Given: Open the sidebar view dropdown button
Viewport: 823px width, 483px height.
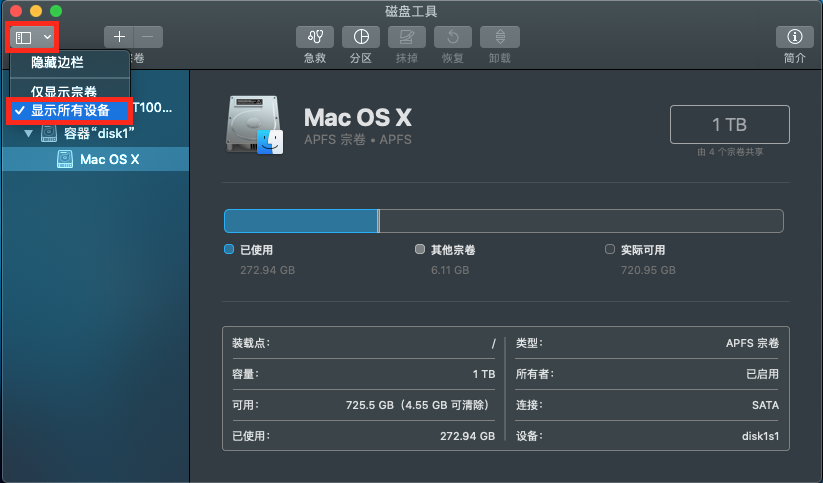Looking at the screenshot, I should click(34, 37).
